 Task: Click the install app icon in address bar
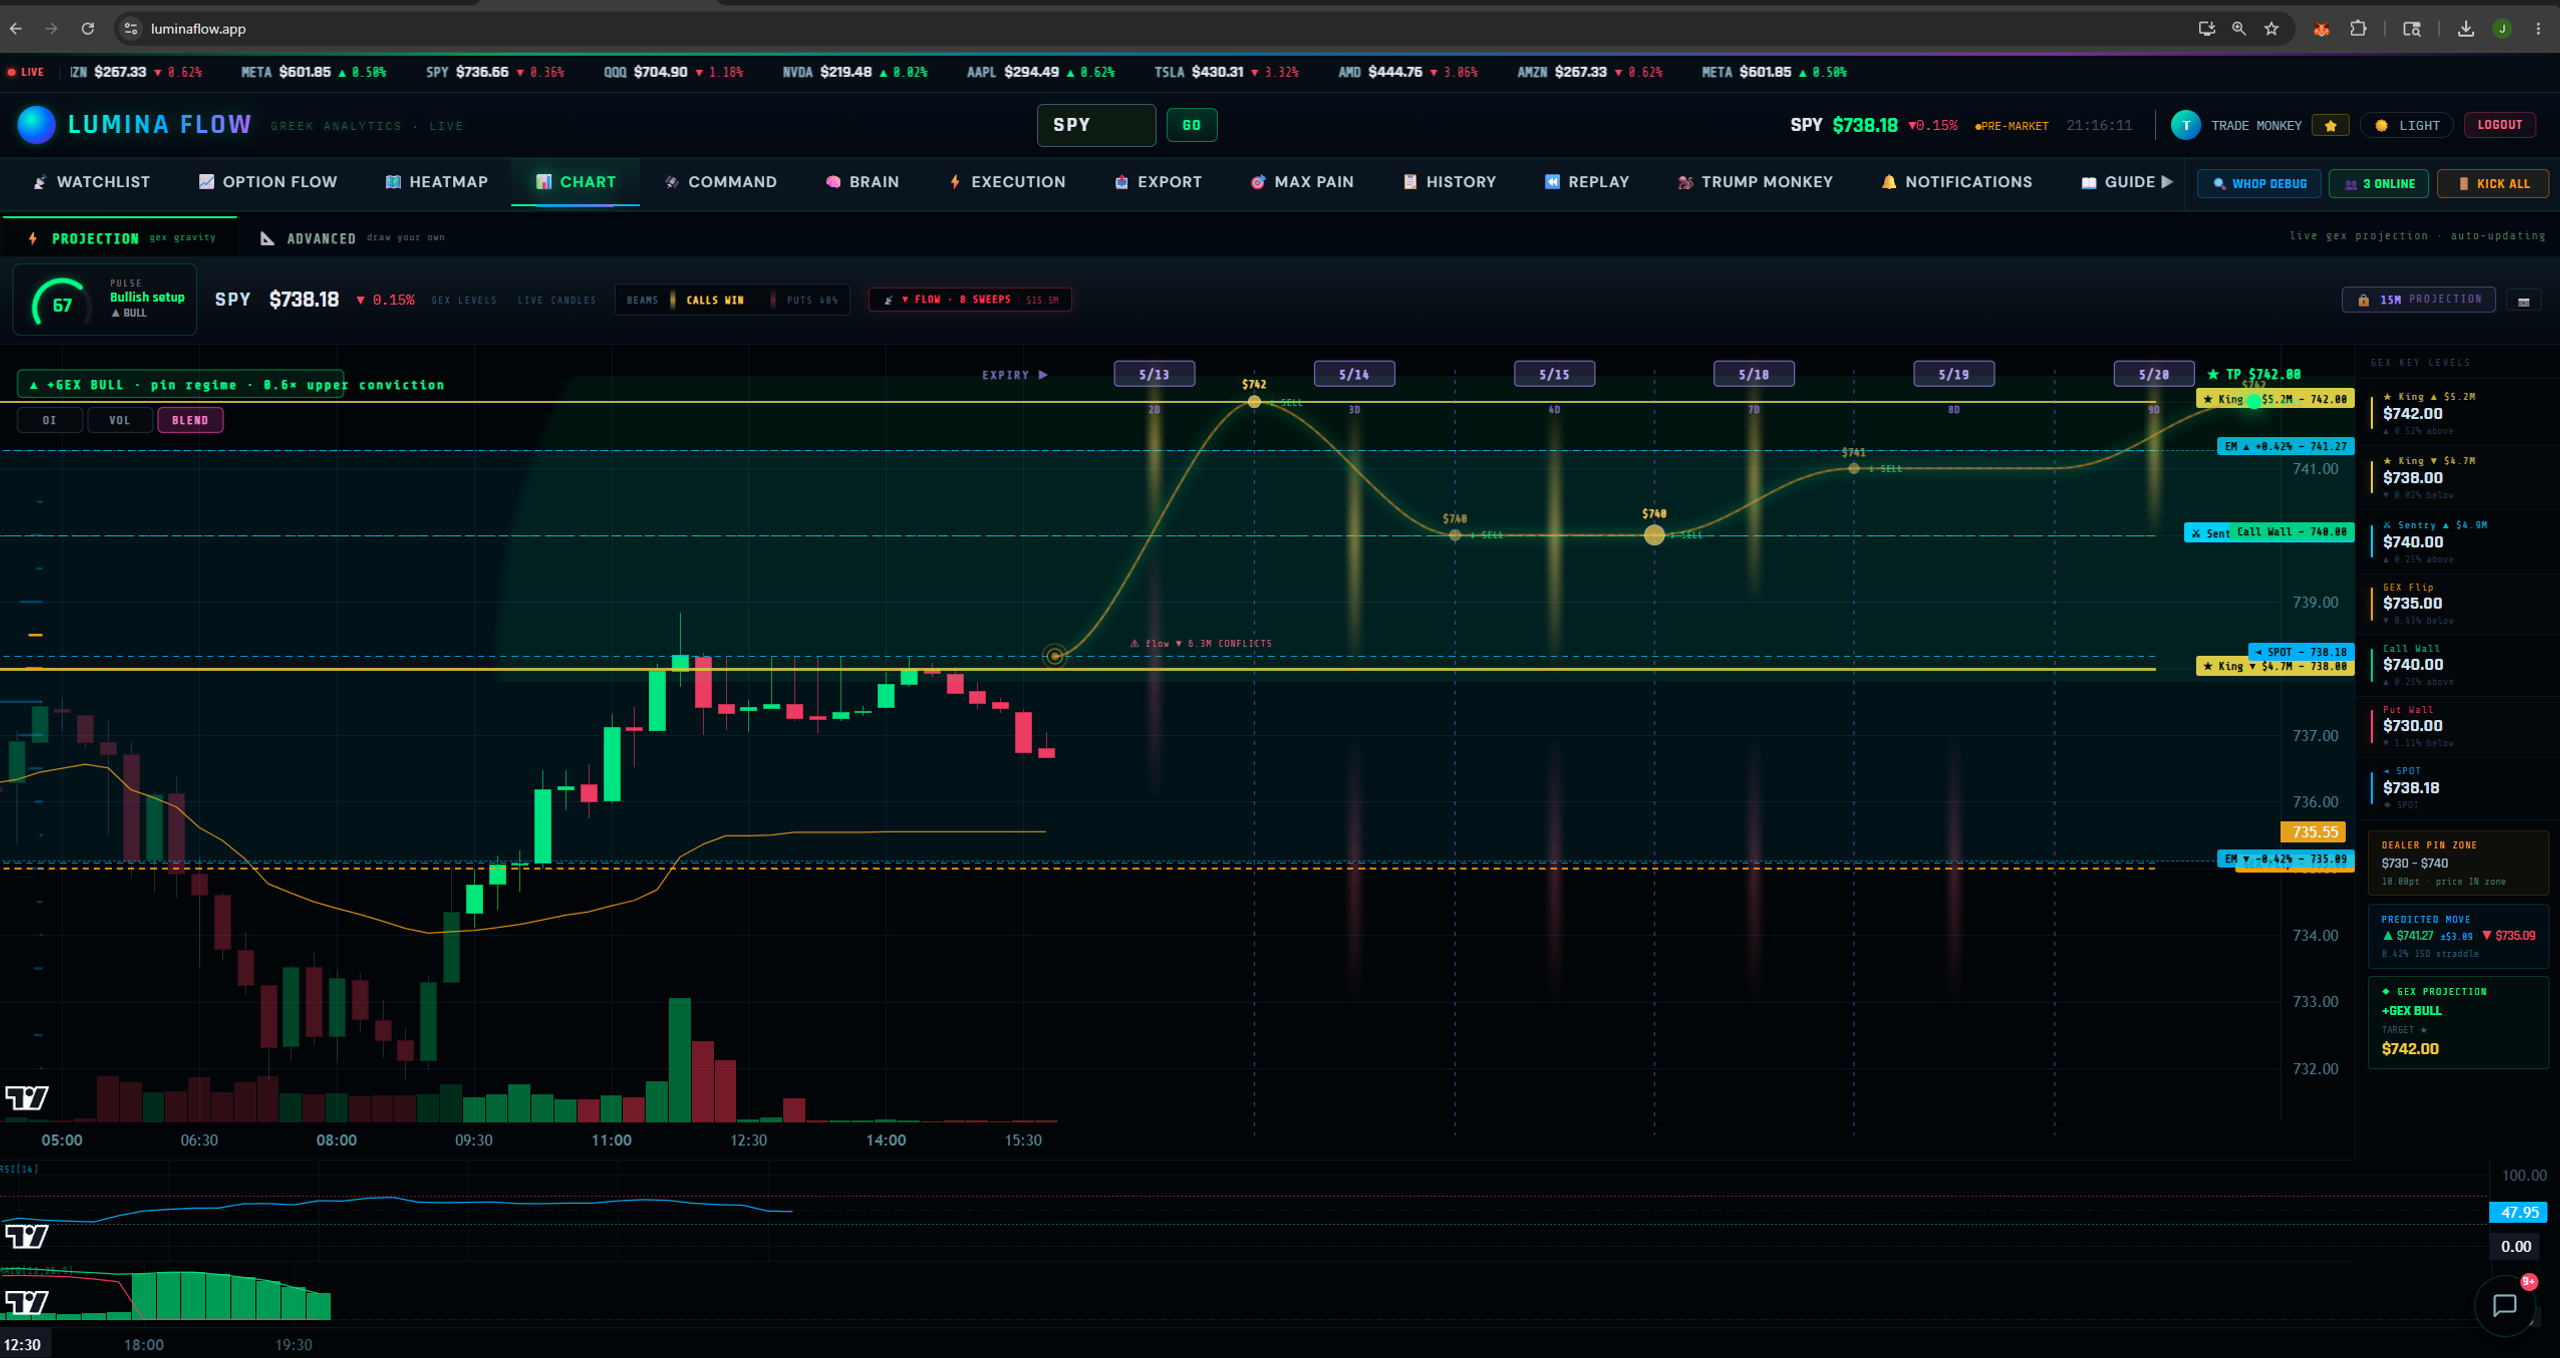(x=2206, y=29)
